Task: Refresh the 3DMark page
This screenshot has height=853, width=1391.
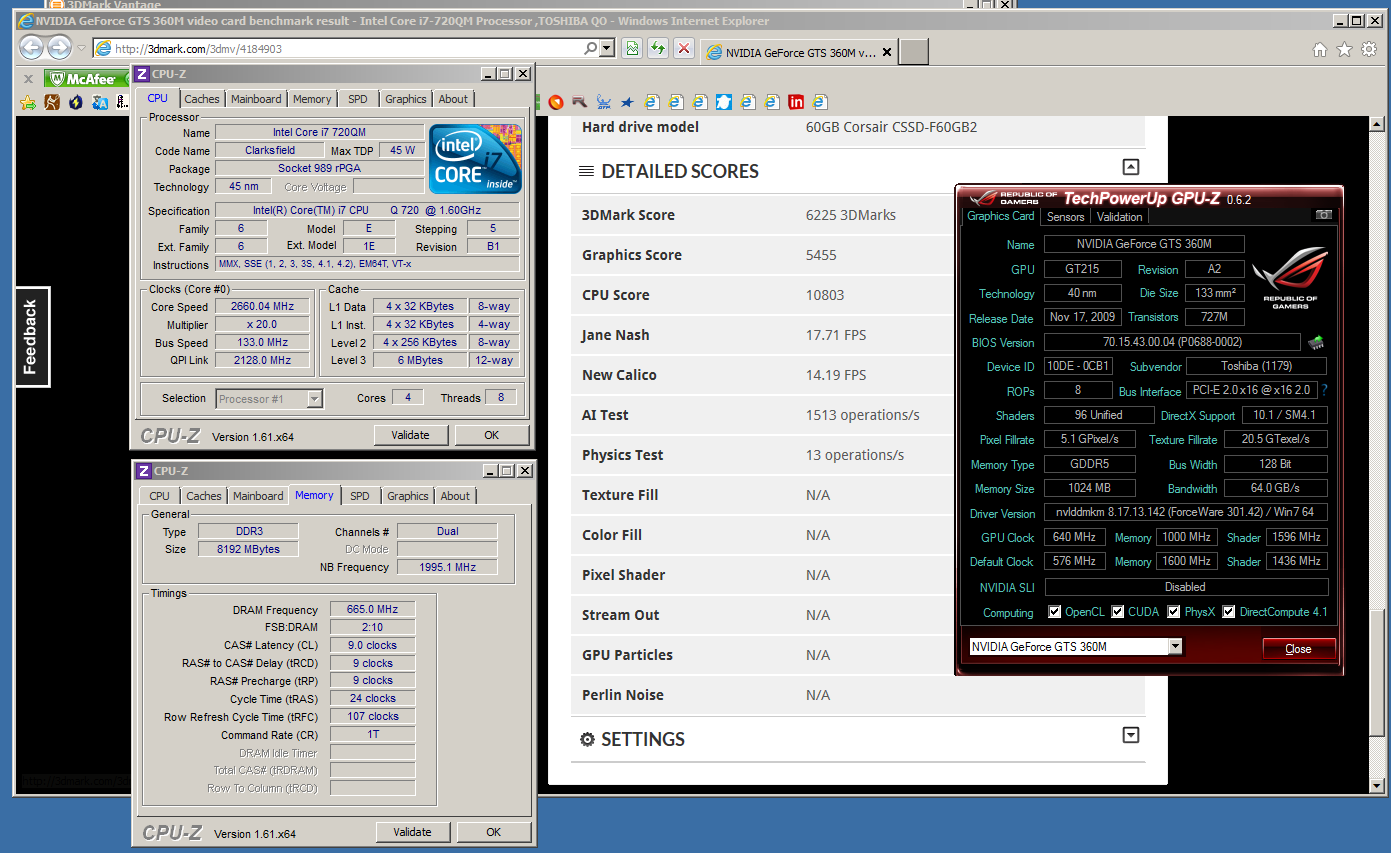Action: [x=657, y=48]
